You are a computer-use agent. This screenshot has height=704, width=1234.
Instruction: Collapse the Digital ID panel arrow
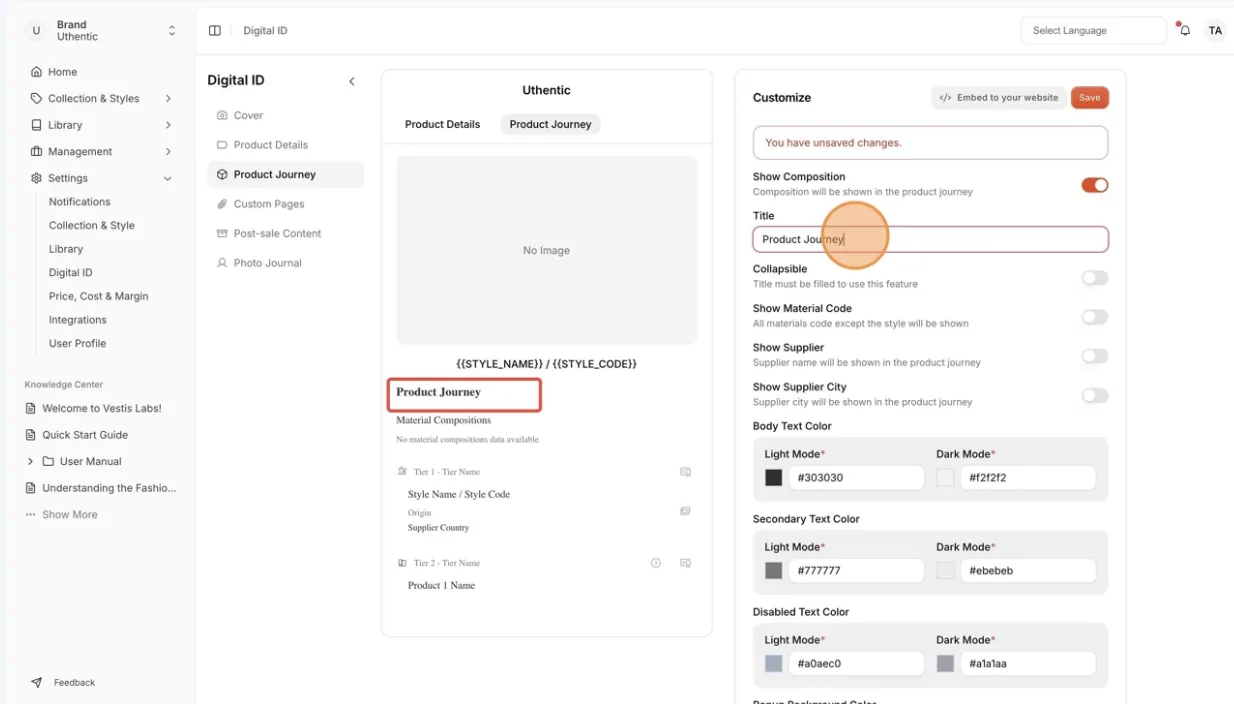click(x=351, y=81)
